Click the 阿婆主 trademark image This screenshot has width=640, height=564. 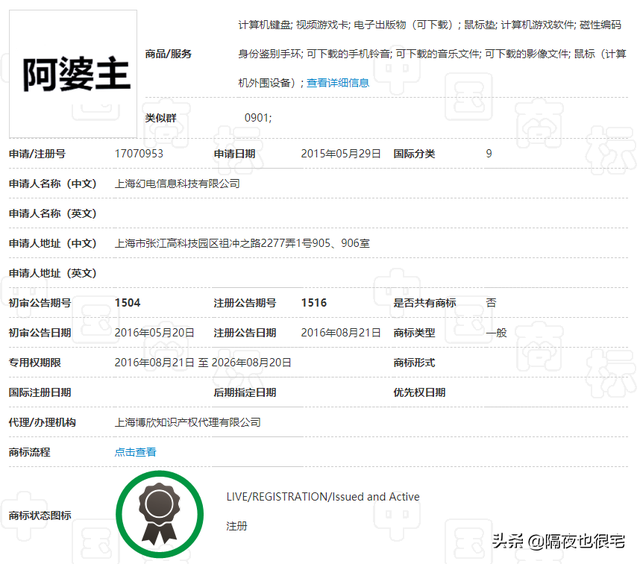(73, 74)
